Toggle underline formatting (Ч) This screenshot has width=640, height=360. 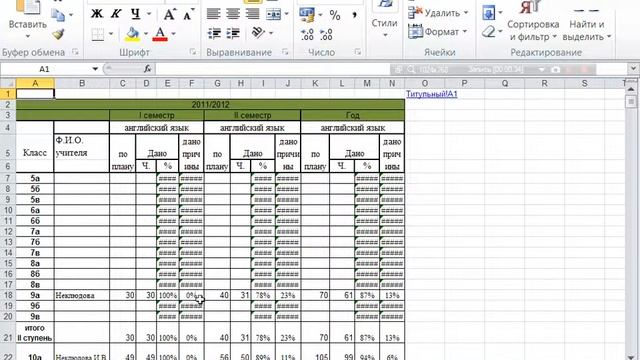coord(136,14)
